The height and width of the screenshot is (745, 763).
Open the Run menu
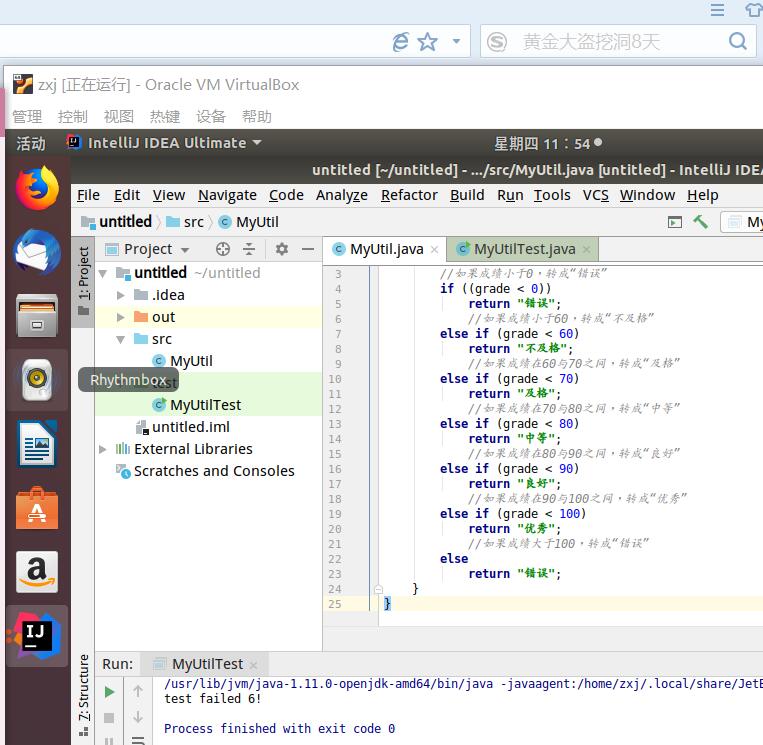[510, 195]
